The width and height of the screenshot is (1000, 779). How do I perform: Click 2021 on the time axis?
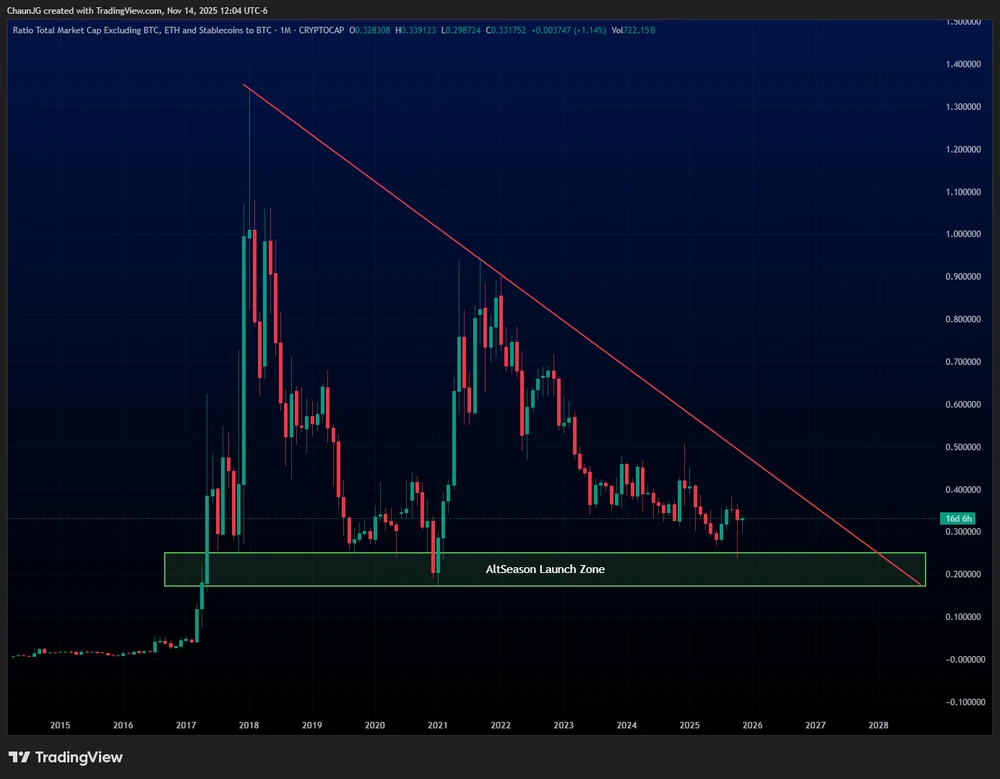click(437, 724)
